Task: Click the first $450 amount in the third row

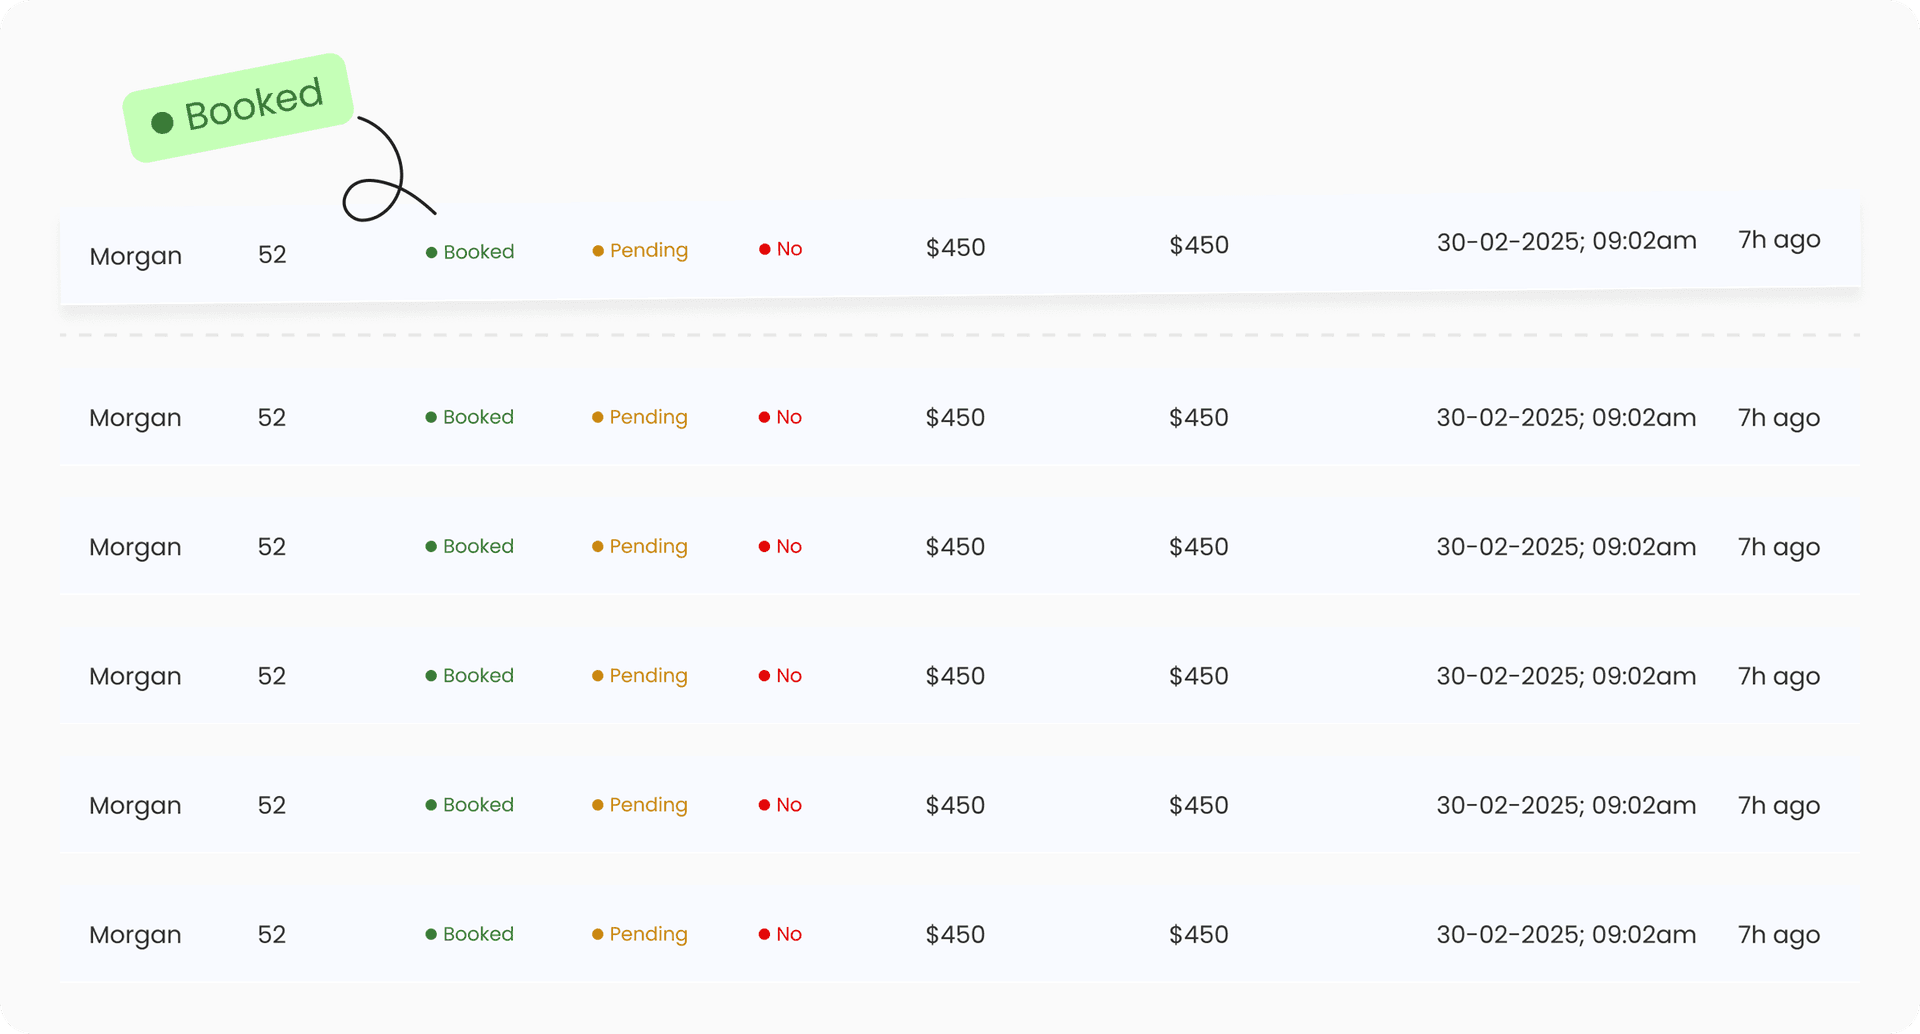Action: (954, 546)
